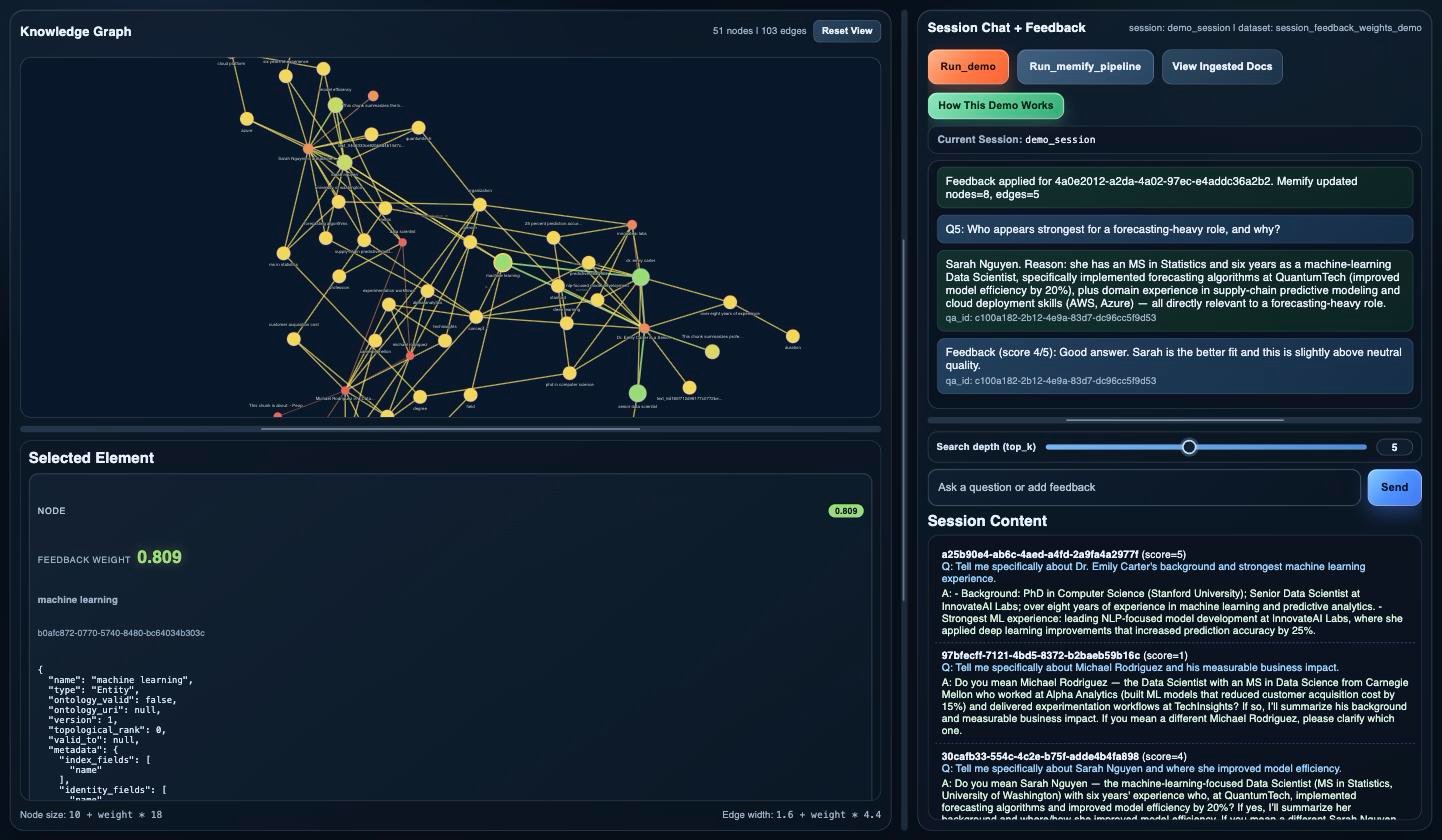Click session entry 97bfecff-7121-4bd5-8372-b2baeb59b16c
1442x840 pixels.
pos(1040,655)
